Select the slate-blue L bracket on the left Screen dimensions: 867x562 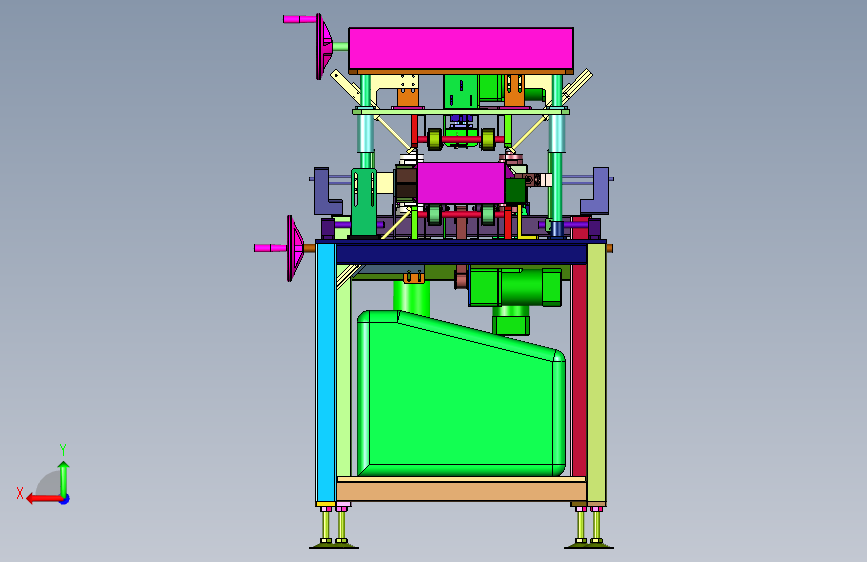327,191
